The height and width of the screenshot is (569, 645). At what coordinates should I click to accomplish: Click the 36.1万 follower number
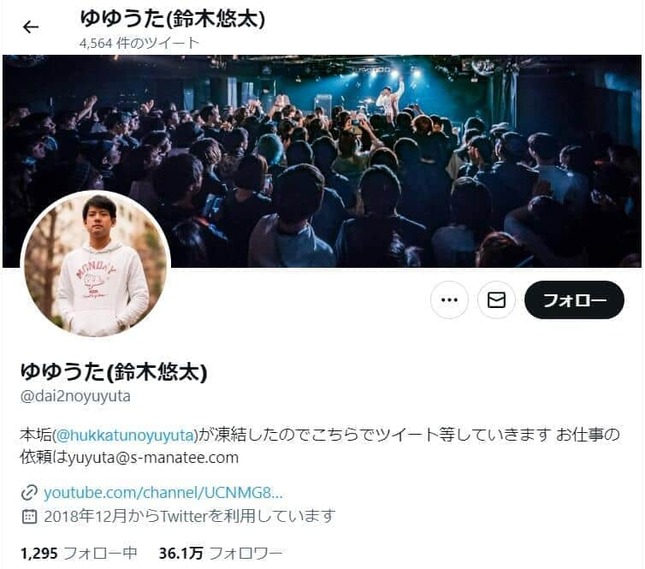pos(181,553)
